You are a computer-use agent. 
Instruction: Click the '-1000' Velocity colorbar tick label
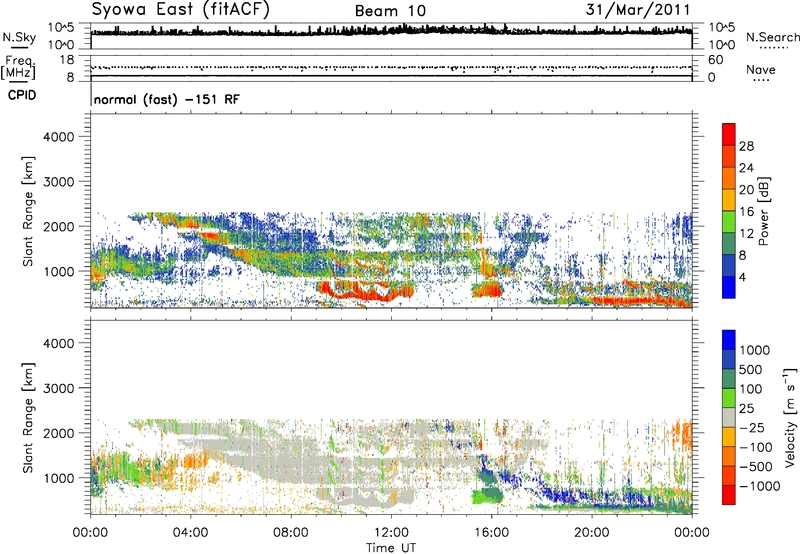point(759,486)
